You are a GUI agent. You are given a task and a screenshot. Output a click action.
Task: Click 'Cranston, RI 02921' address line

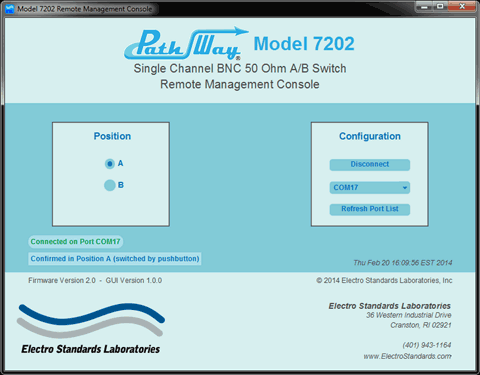pyautogui.click(x=421, y=325)
